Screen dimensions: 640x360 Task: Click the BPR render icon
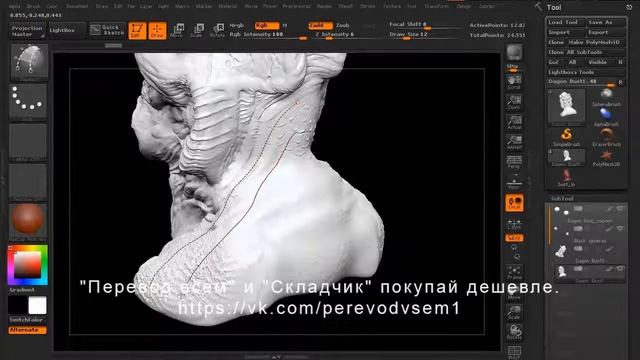tap(514, 53)
